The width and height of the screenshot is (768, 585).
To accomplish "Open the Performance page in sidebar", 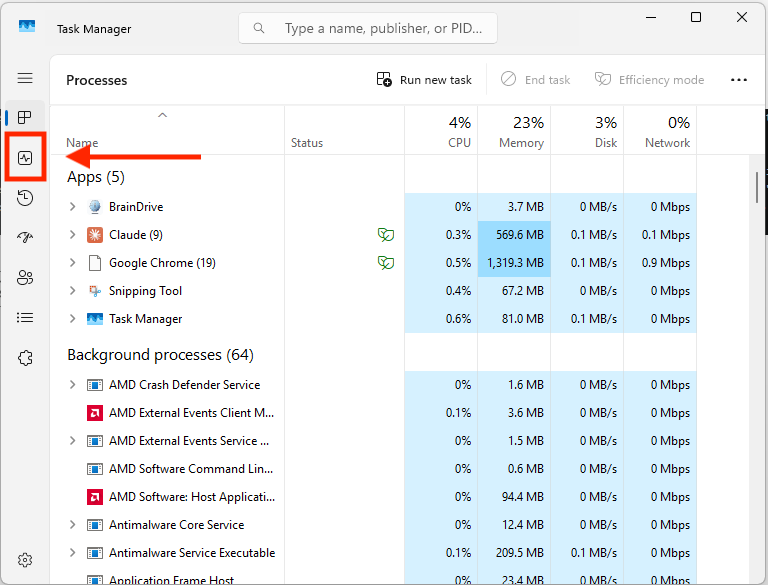I will (25, 158).
